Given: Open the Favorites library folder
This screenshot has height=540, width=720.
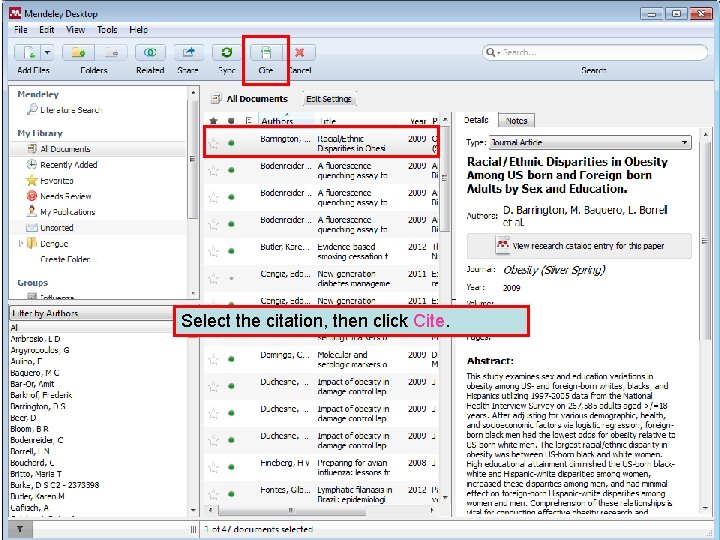Looking at the screenshot, I should 50,180.
